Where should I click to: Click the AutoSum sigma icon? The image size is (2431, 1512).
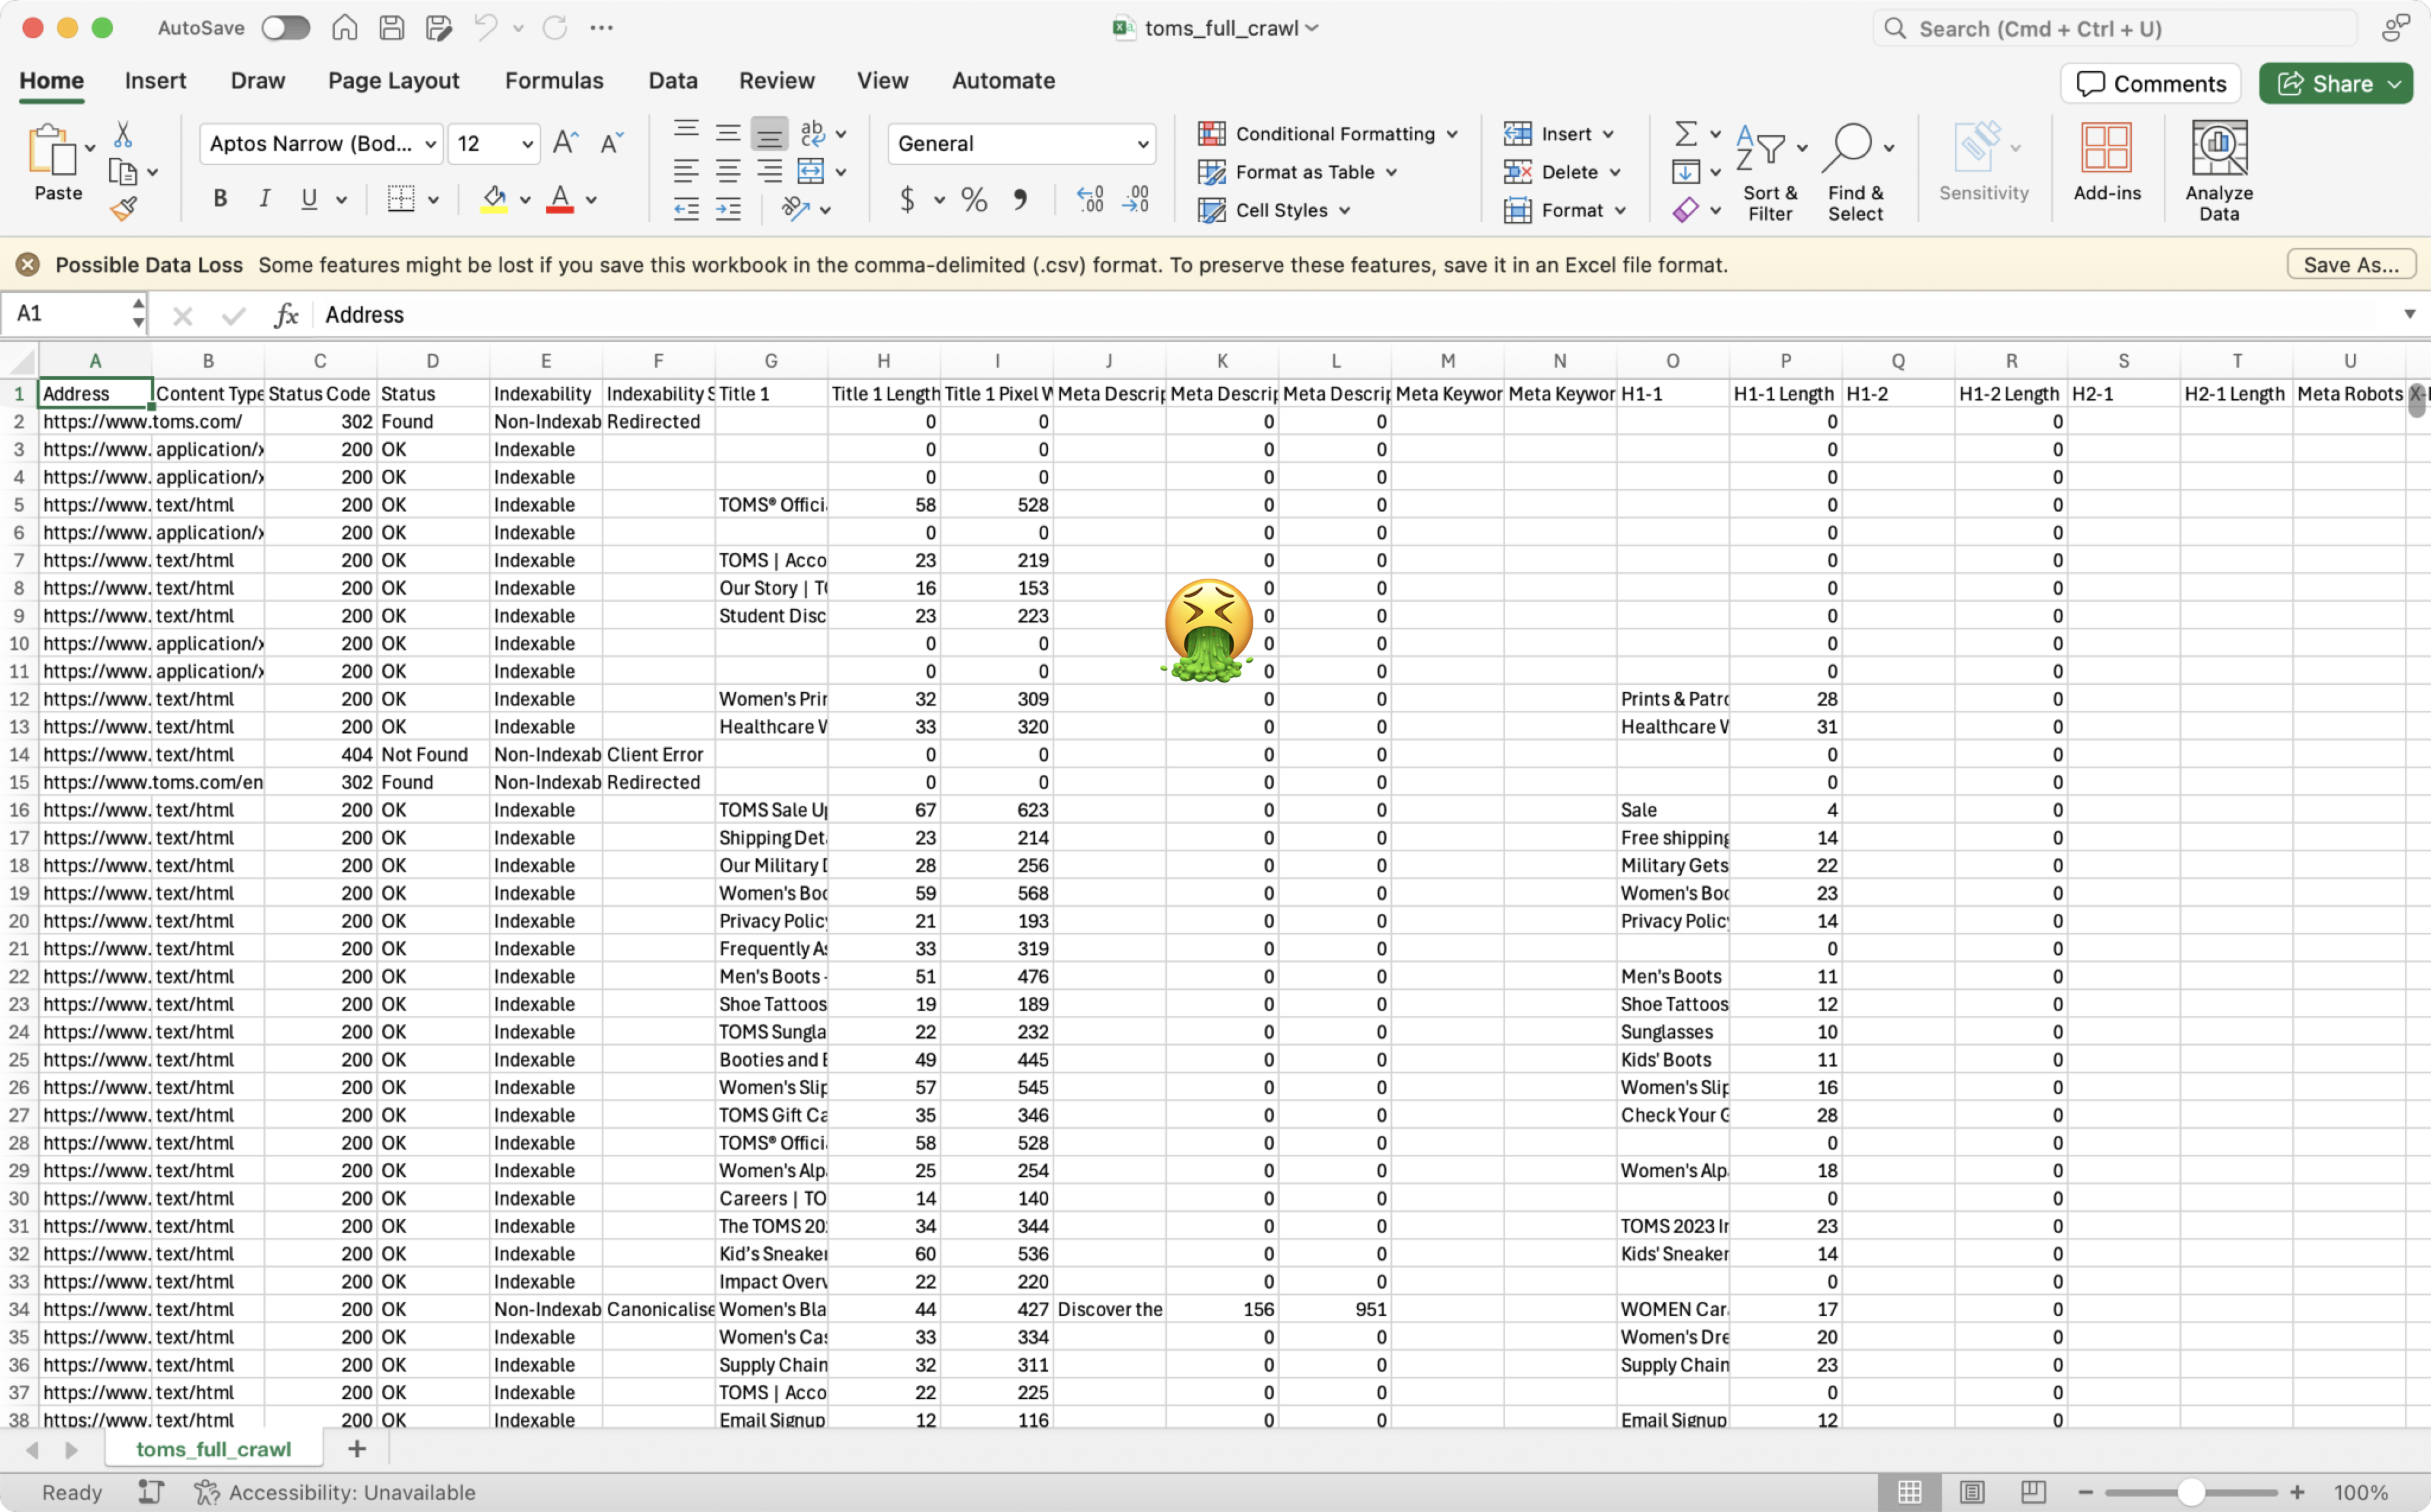click(1685, 132)
